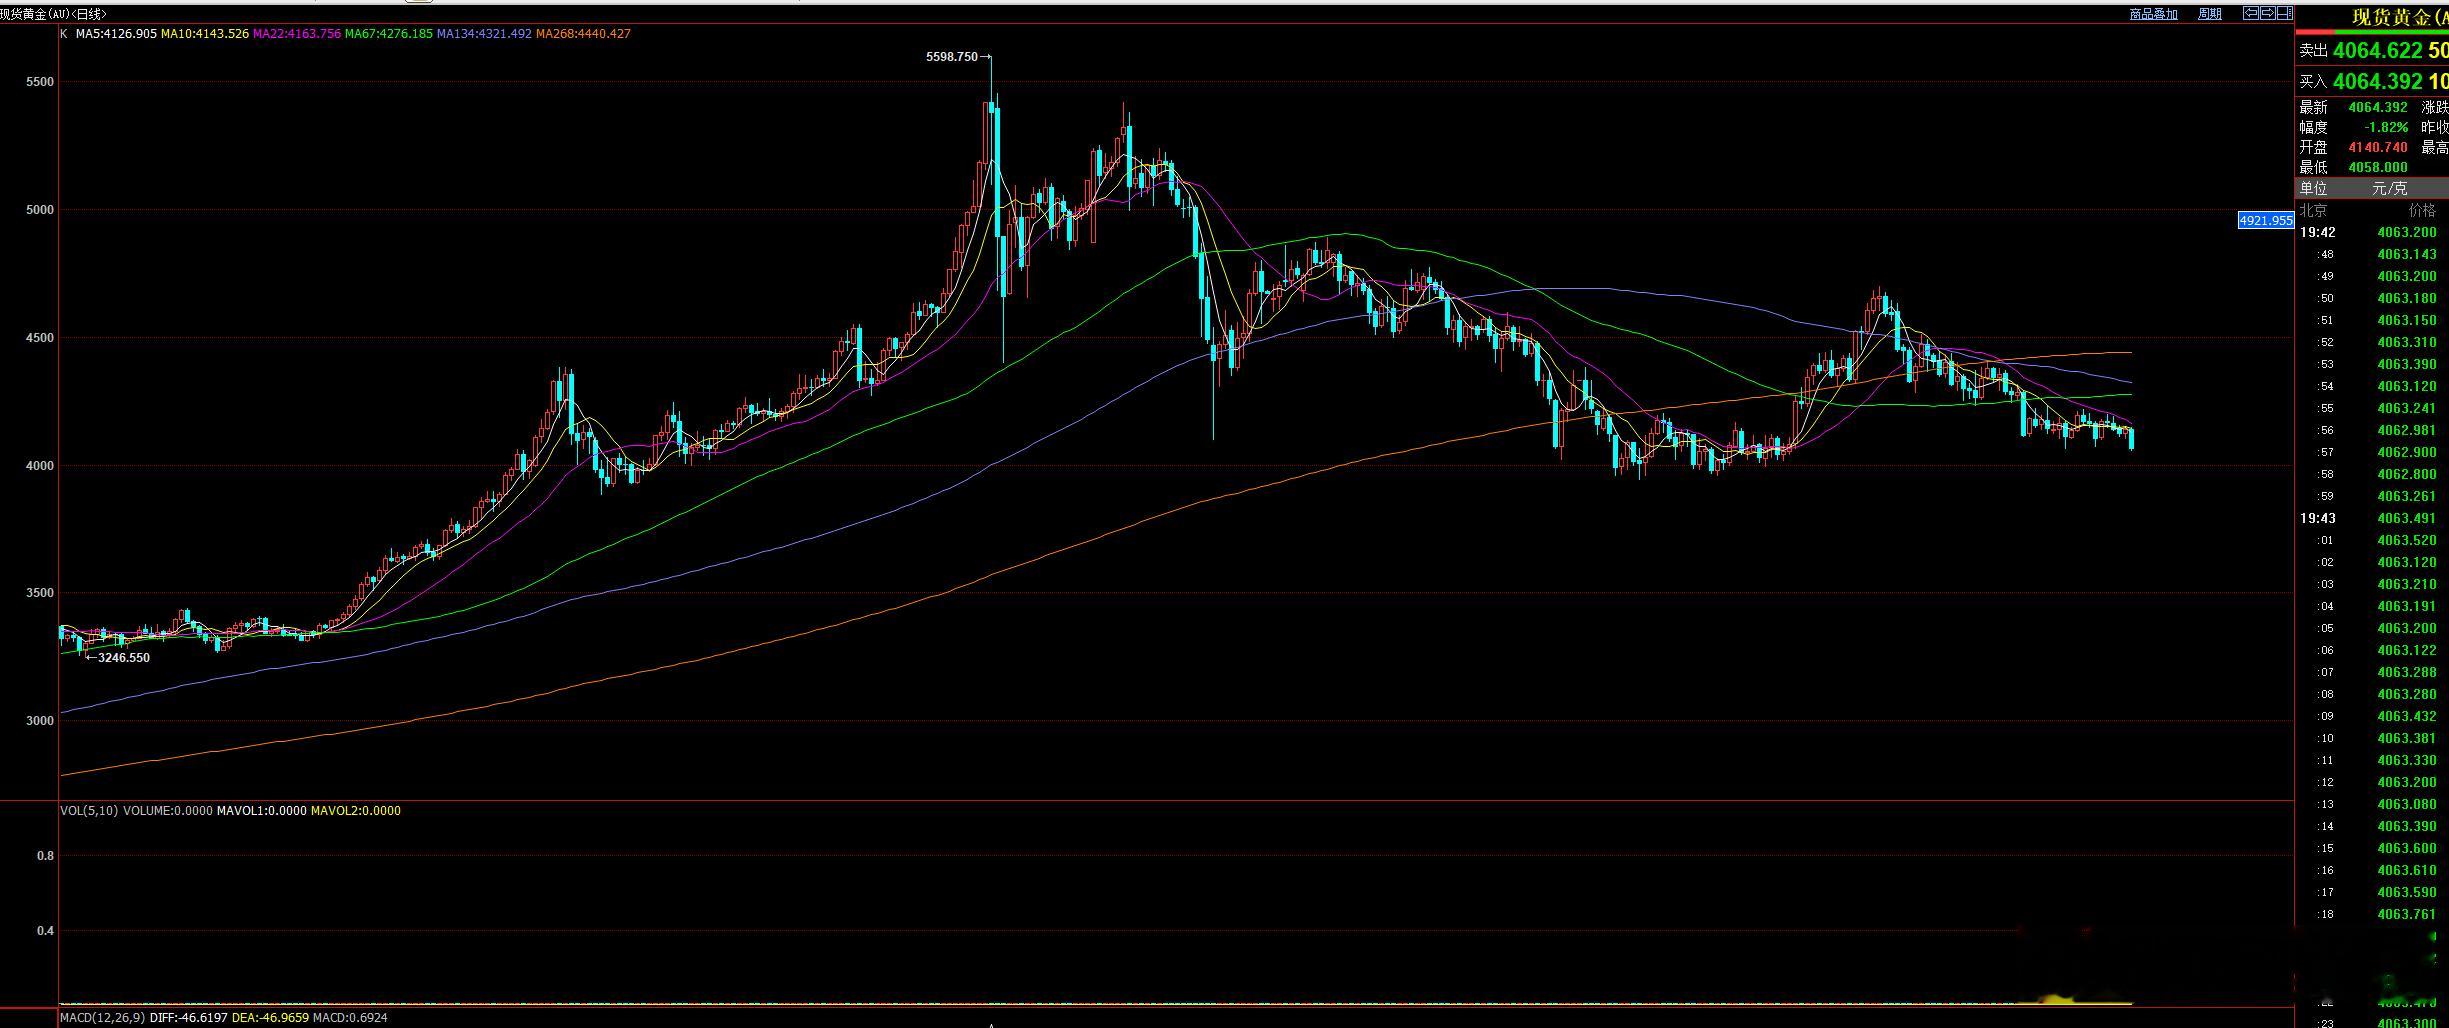Select the tick row priced 4062.800
Image resolution: width=2449 pixels, height=1028 pixels.
click(x=2371, y=474)
